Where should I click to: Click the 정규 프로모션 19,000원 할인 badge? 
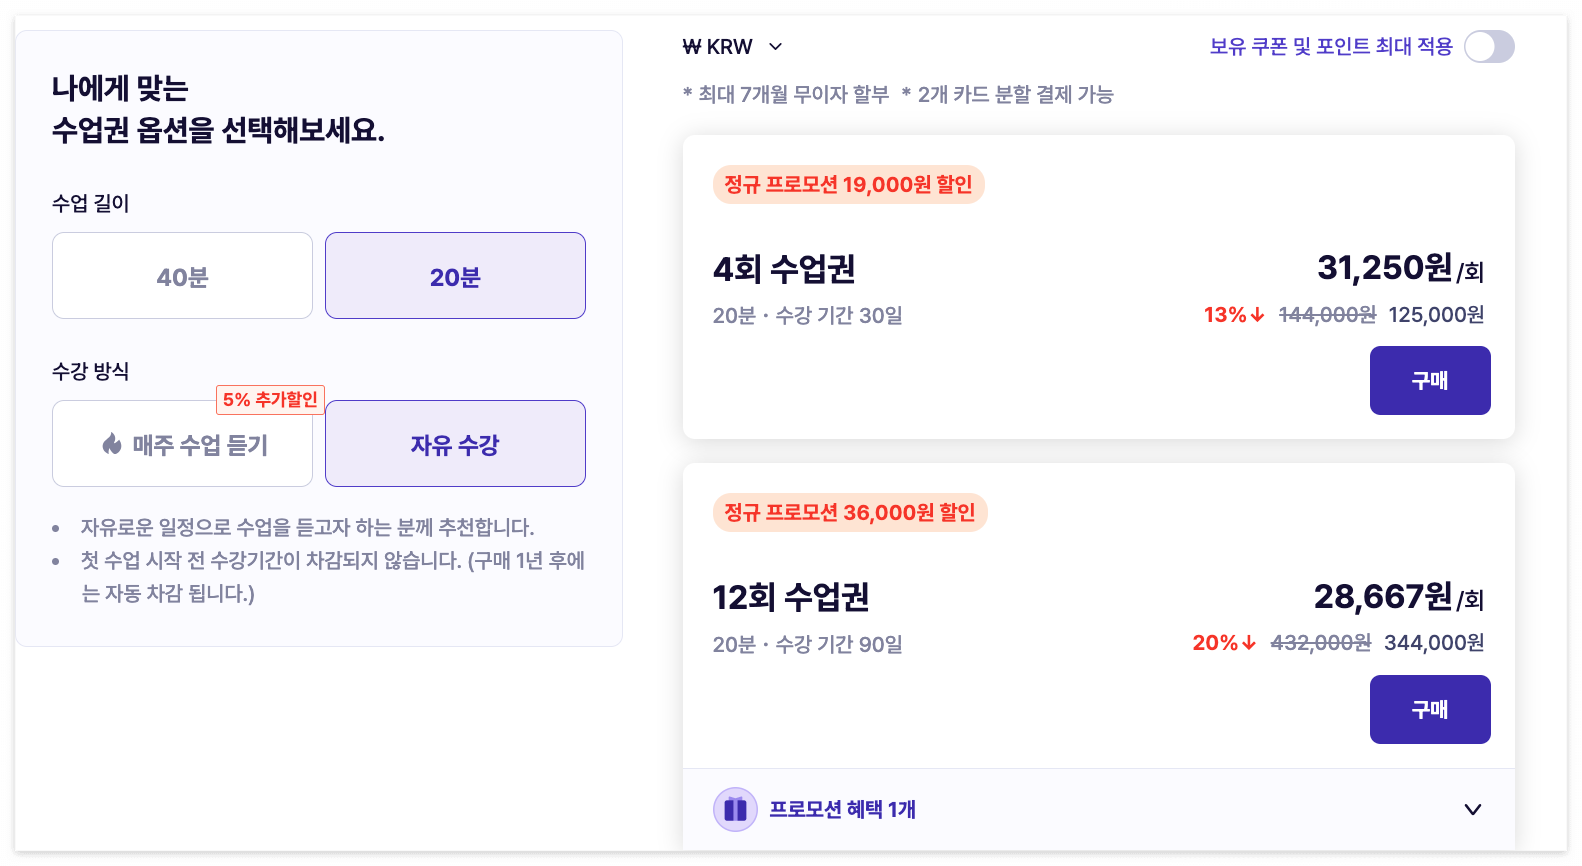click(848, 184)
